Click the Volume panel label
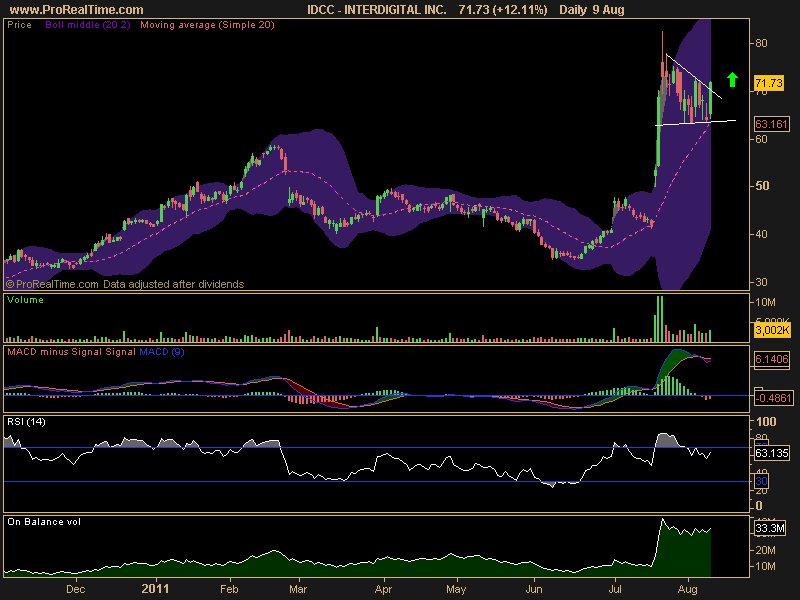The image size is (800, 600). coord(26,300)
